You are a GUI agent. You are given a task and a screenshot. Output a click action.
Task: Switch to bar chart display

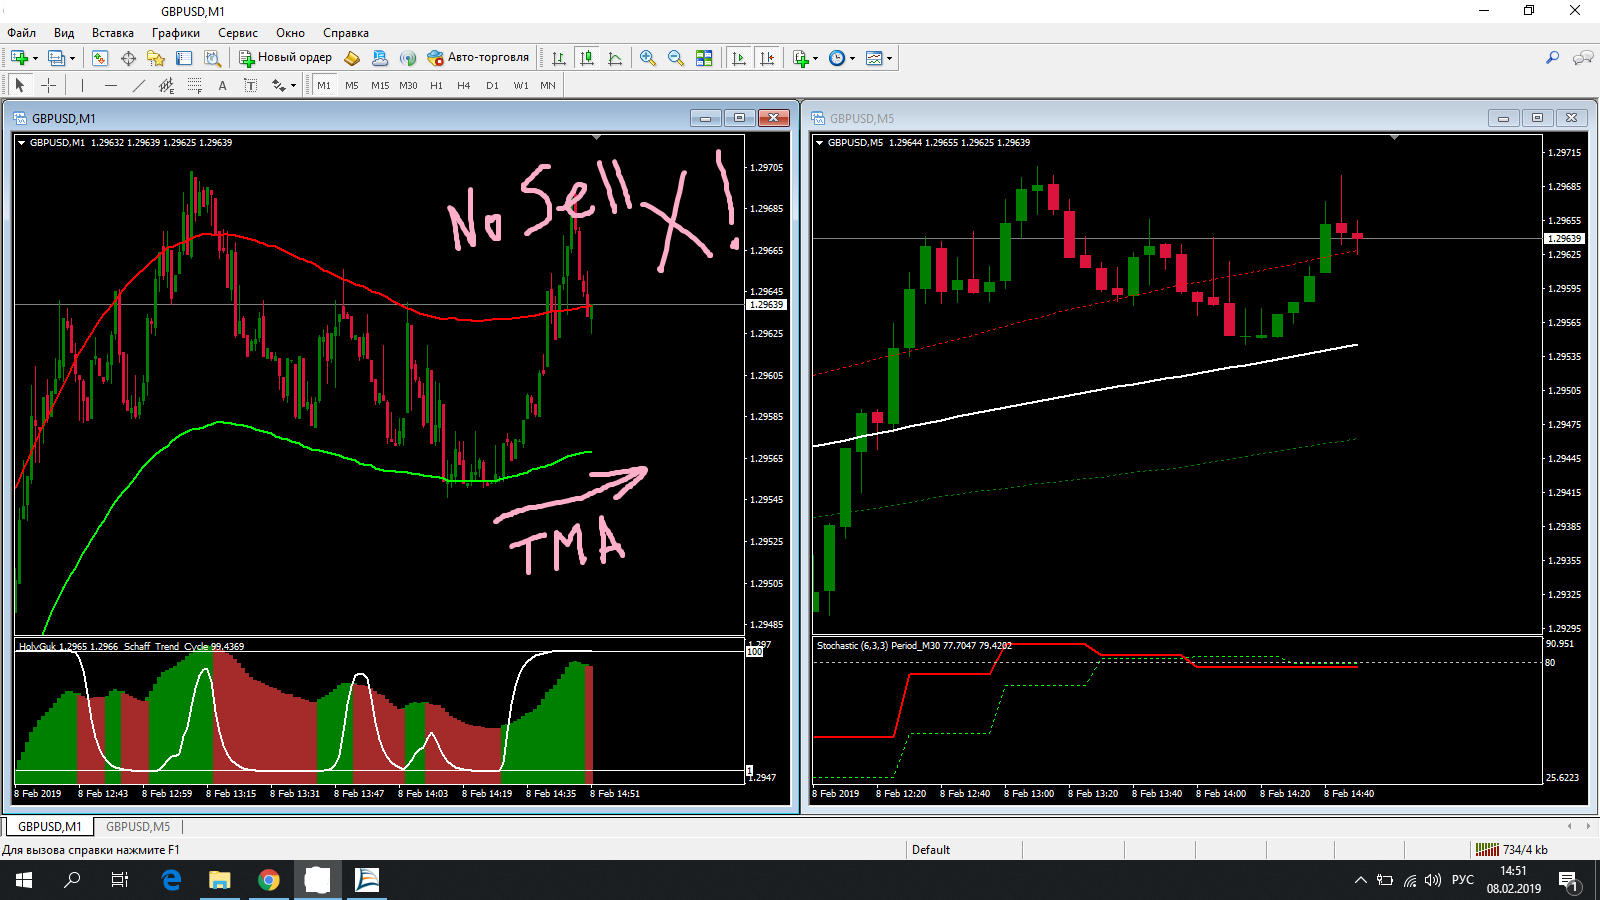559,58
